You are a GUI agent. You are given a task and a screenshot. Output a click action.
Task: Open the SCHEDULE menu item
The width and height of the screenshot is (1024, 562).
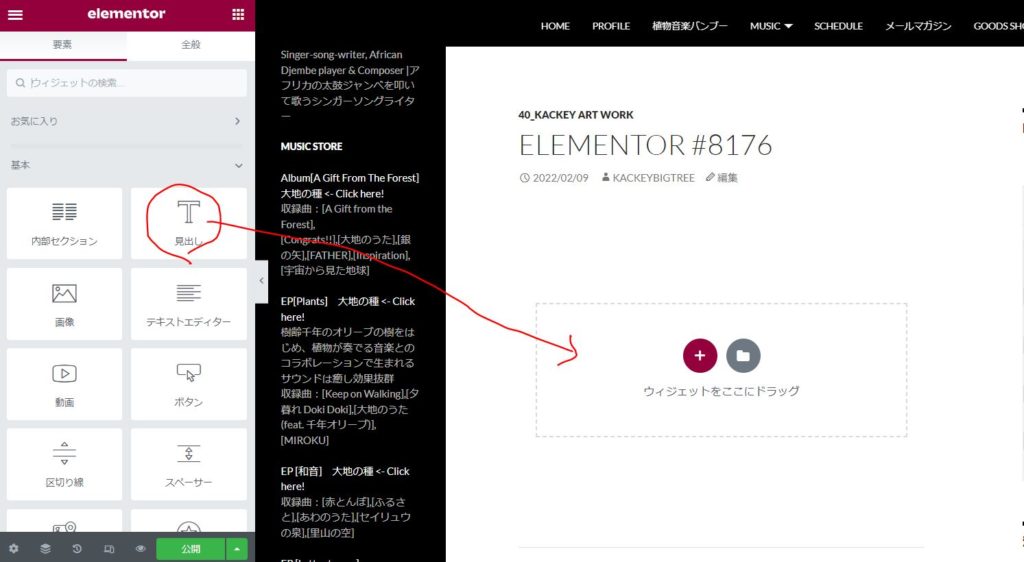click(x=839, y=26)
